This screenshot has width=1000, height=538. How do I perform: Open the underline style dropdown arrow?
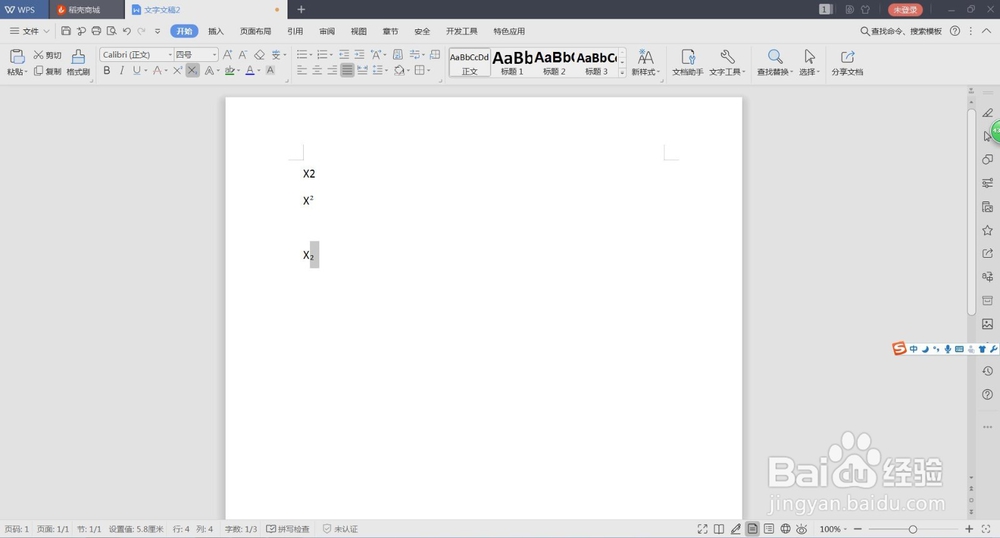[x=145, y=71]
